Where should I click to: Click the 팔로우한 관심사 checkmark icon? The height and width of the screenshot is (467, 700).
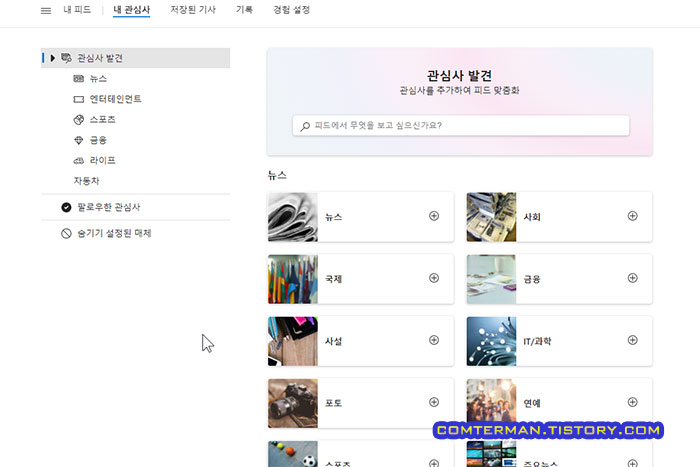66,207
